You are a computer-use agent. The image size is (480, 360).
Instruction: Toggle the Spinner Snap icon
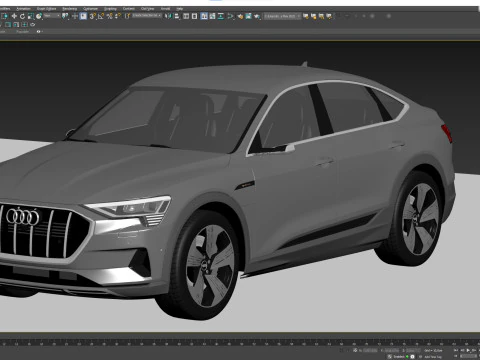pyautogui.click(x=118, y=16)
